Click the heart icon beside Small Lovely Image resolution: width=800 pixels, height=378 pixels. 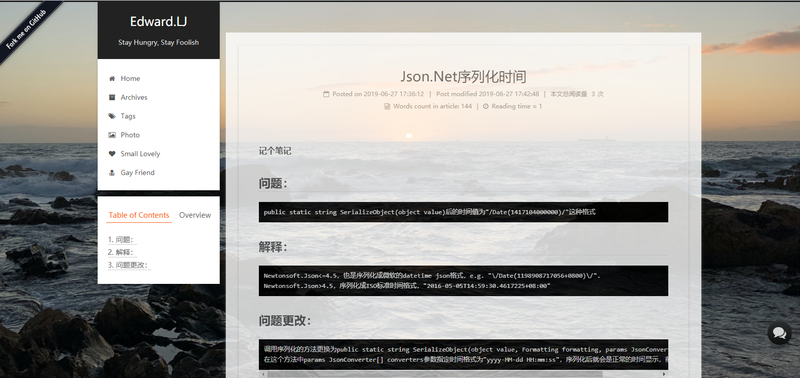click(x=112, y=154)
